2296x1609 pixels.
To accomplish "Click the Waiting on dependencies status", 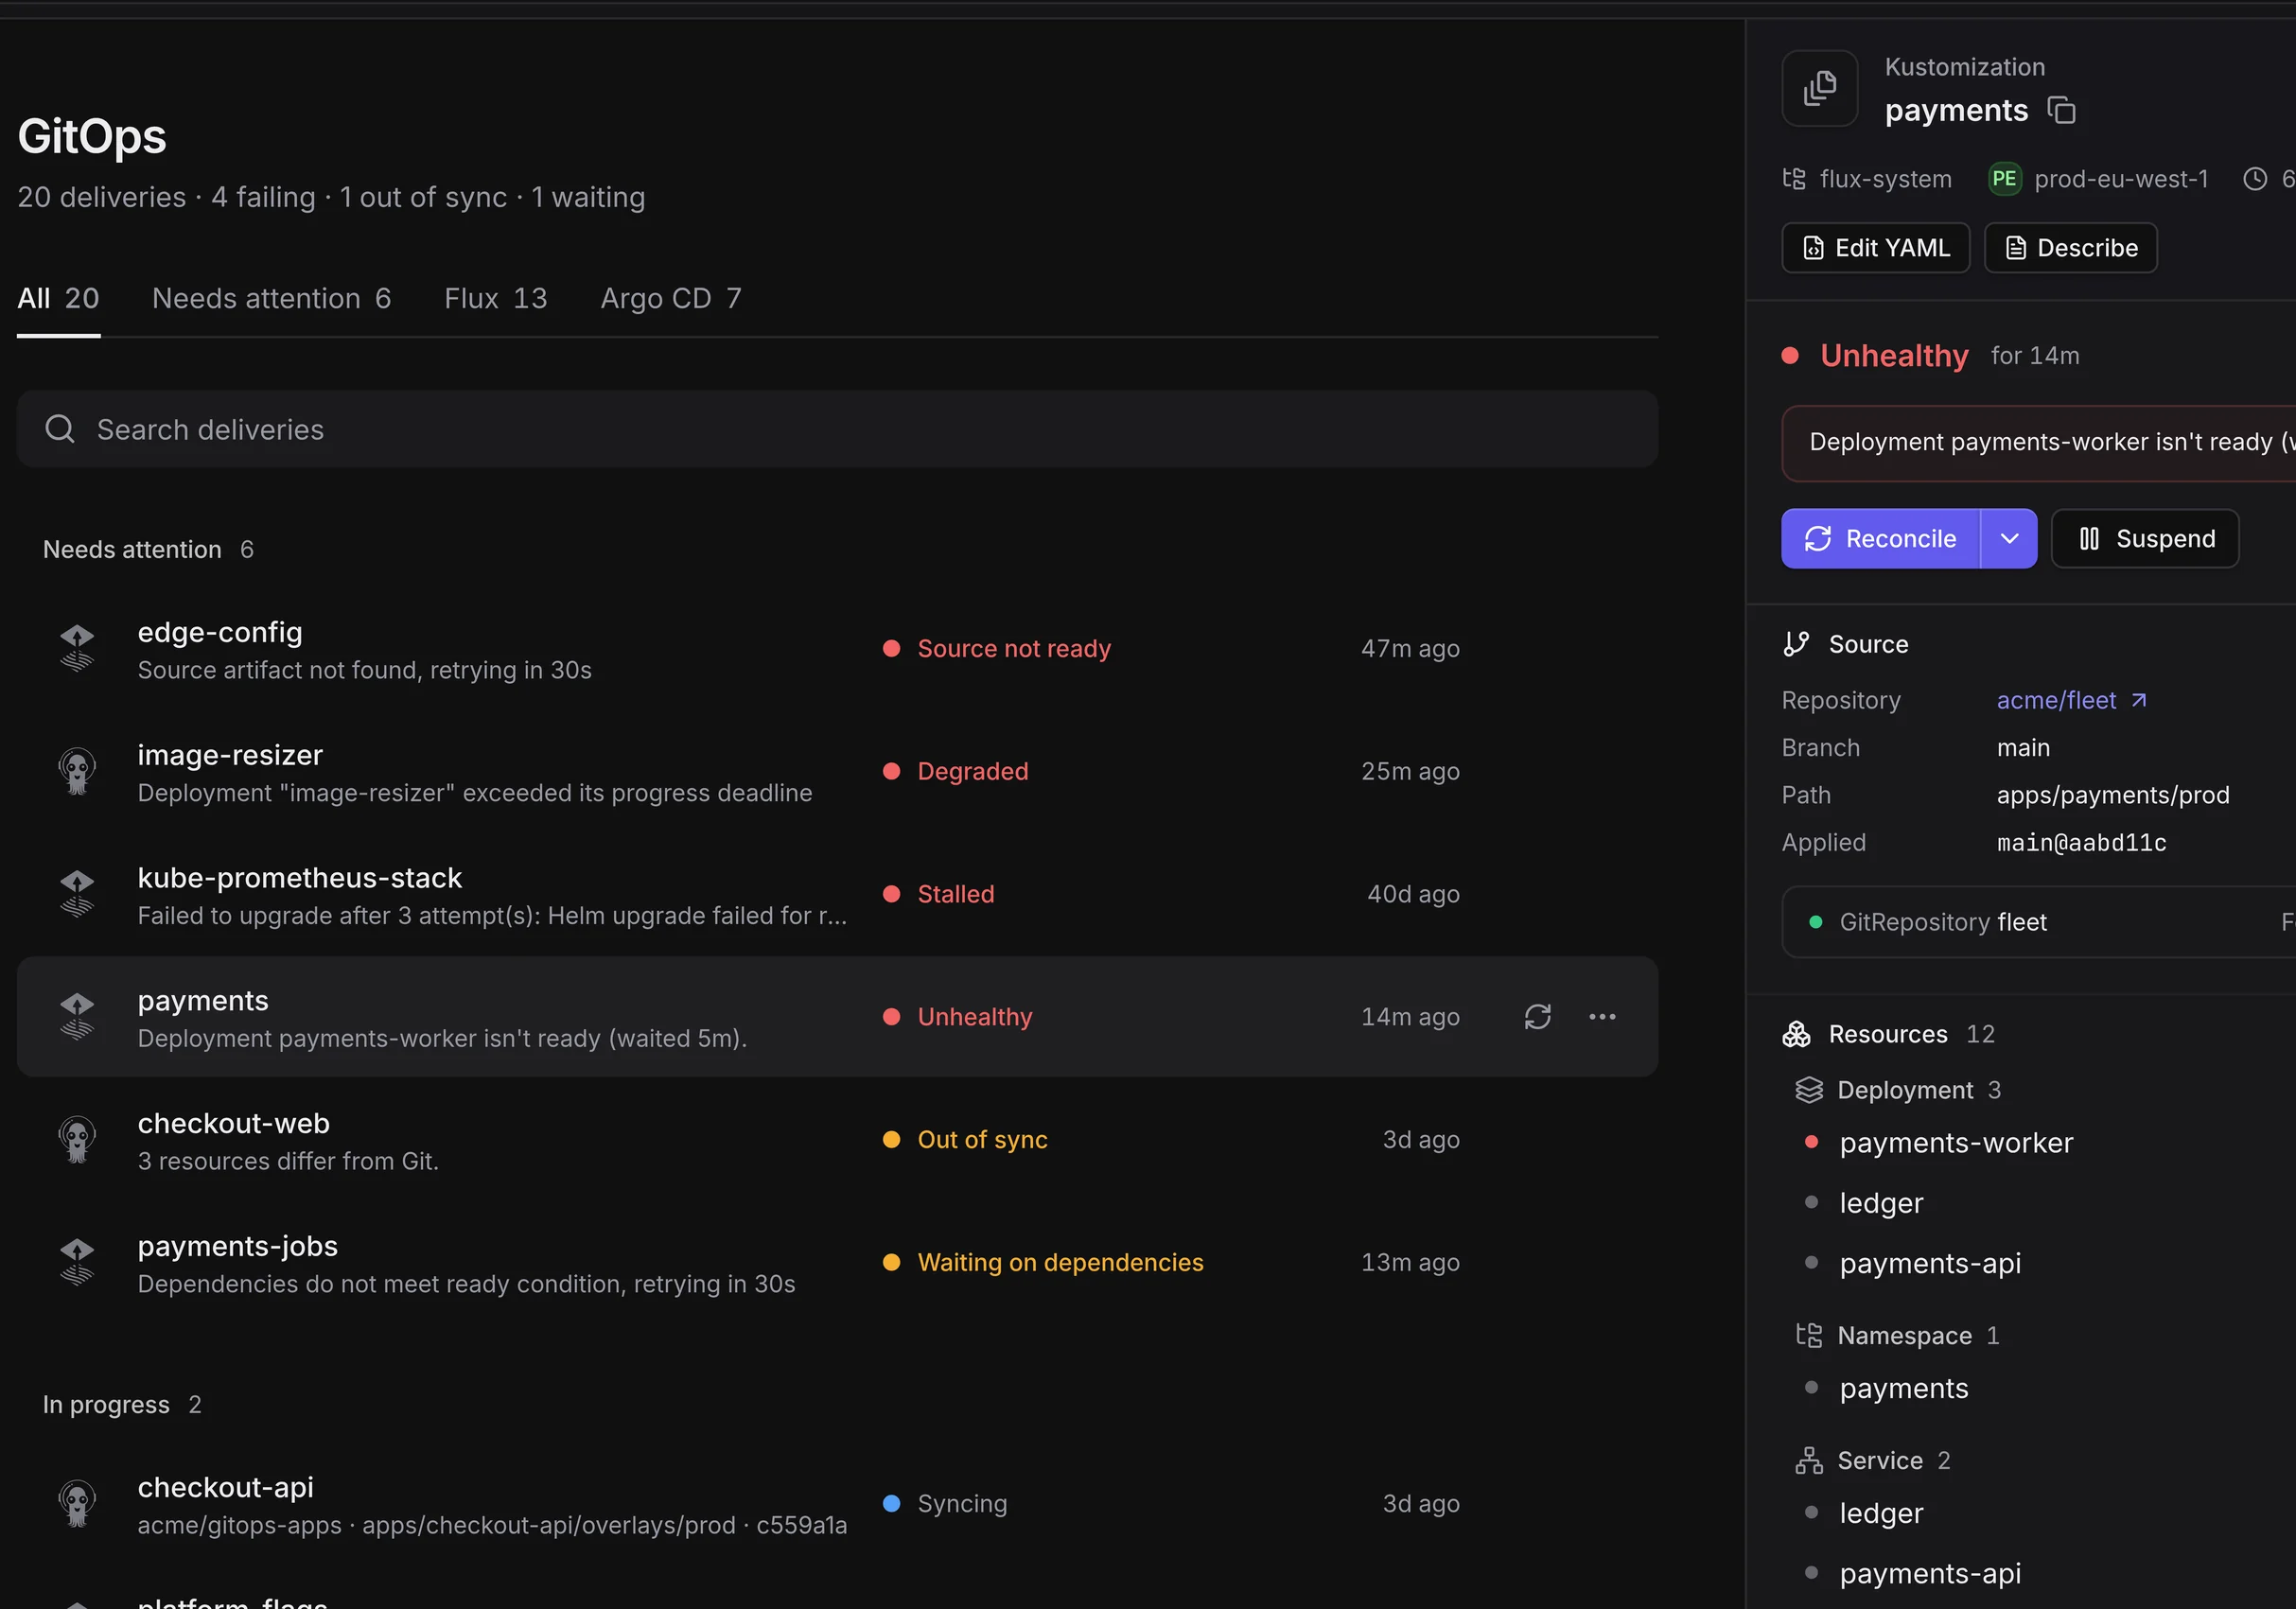I will click(1060, 1262).
